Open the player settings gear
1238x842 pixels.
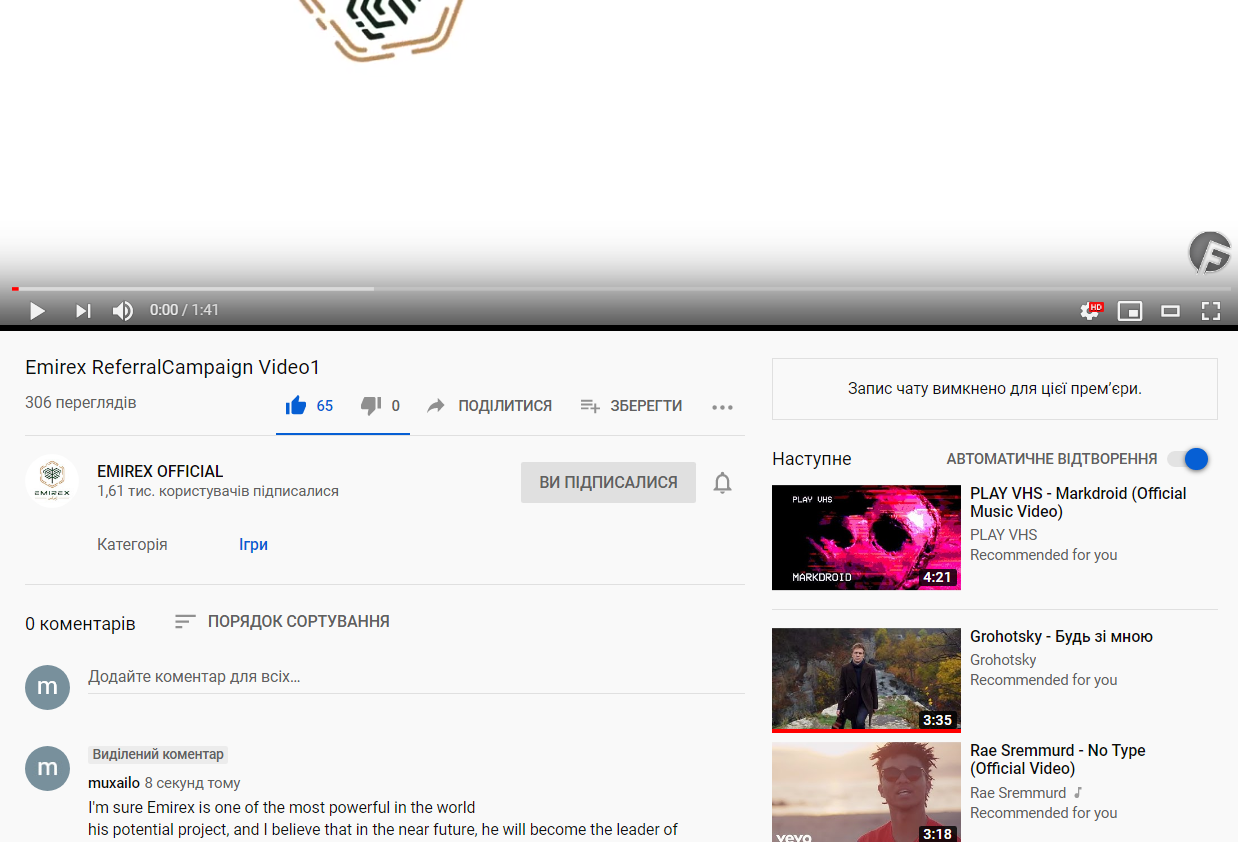tap(1090, 311)
